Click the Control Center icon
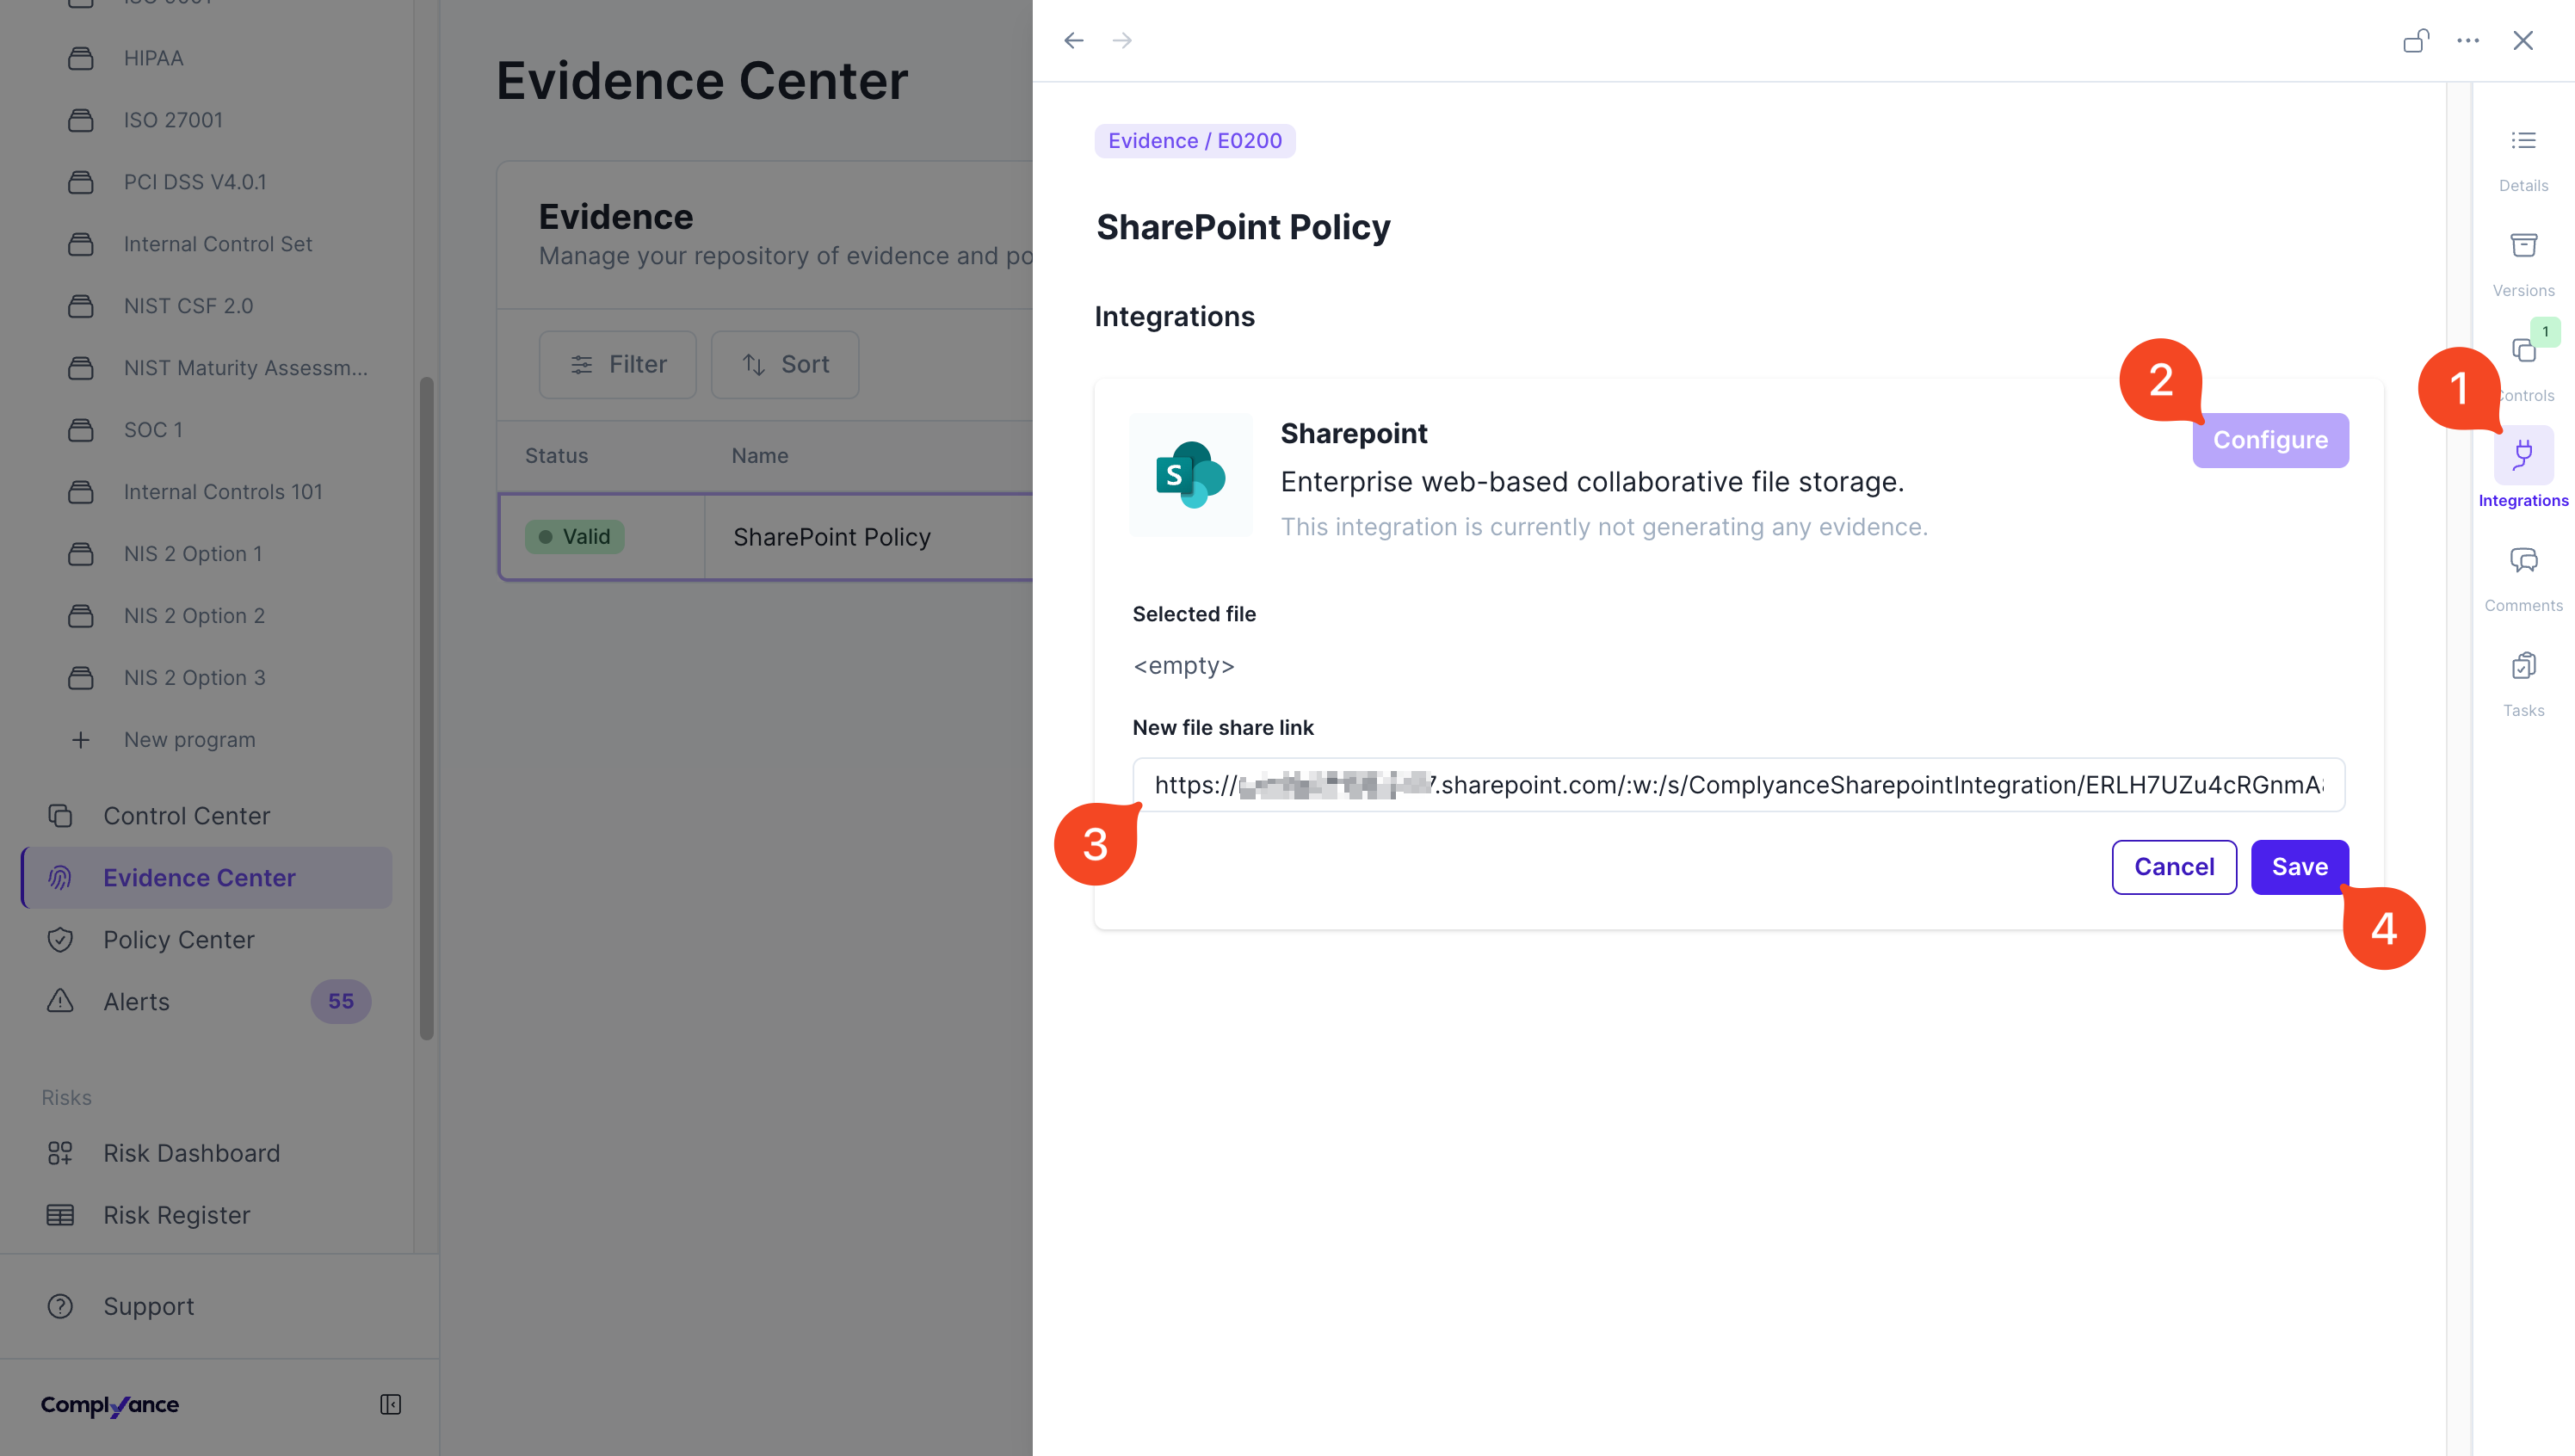The image size is (2575, 1456). (60, 816)
